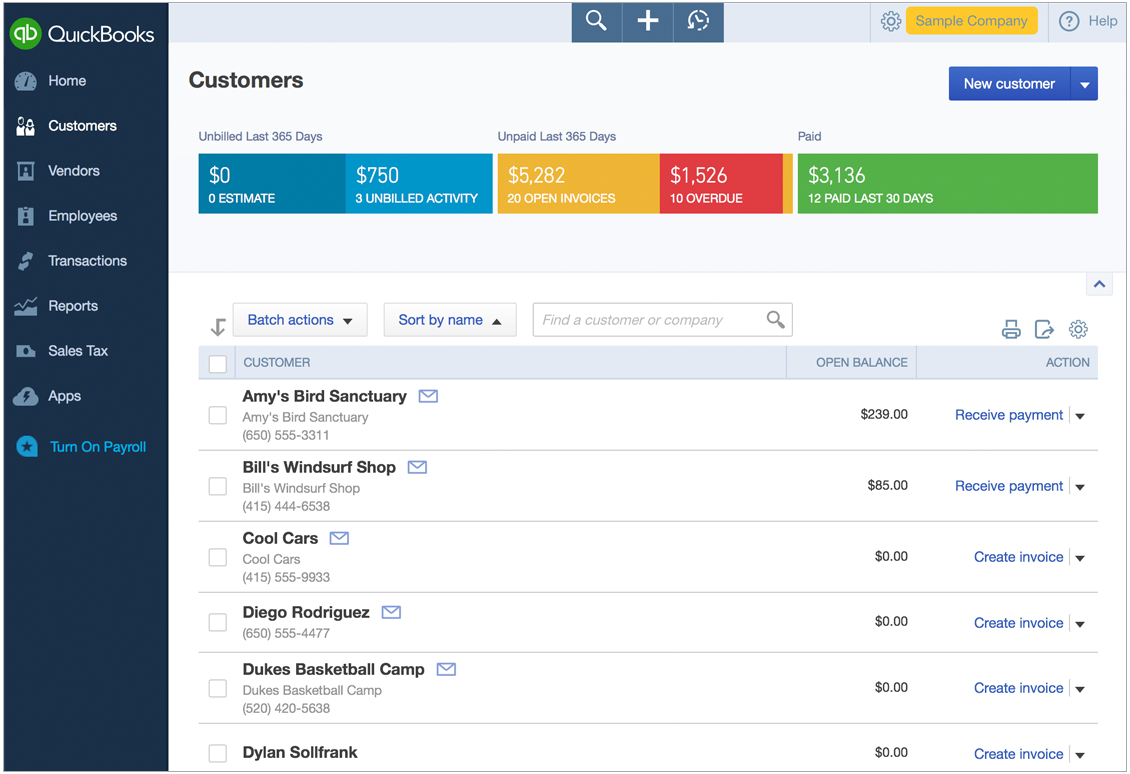The width and height of the screenshot is (1130, 774).
Task: Click the plus Create icon
Action: click(647, 21)
